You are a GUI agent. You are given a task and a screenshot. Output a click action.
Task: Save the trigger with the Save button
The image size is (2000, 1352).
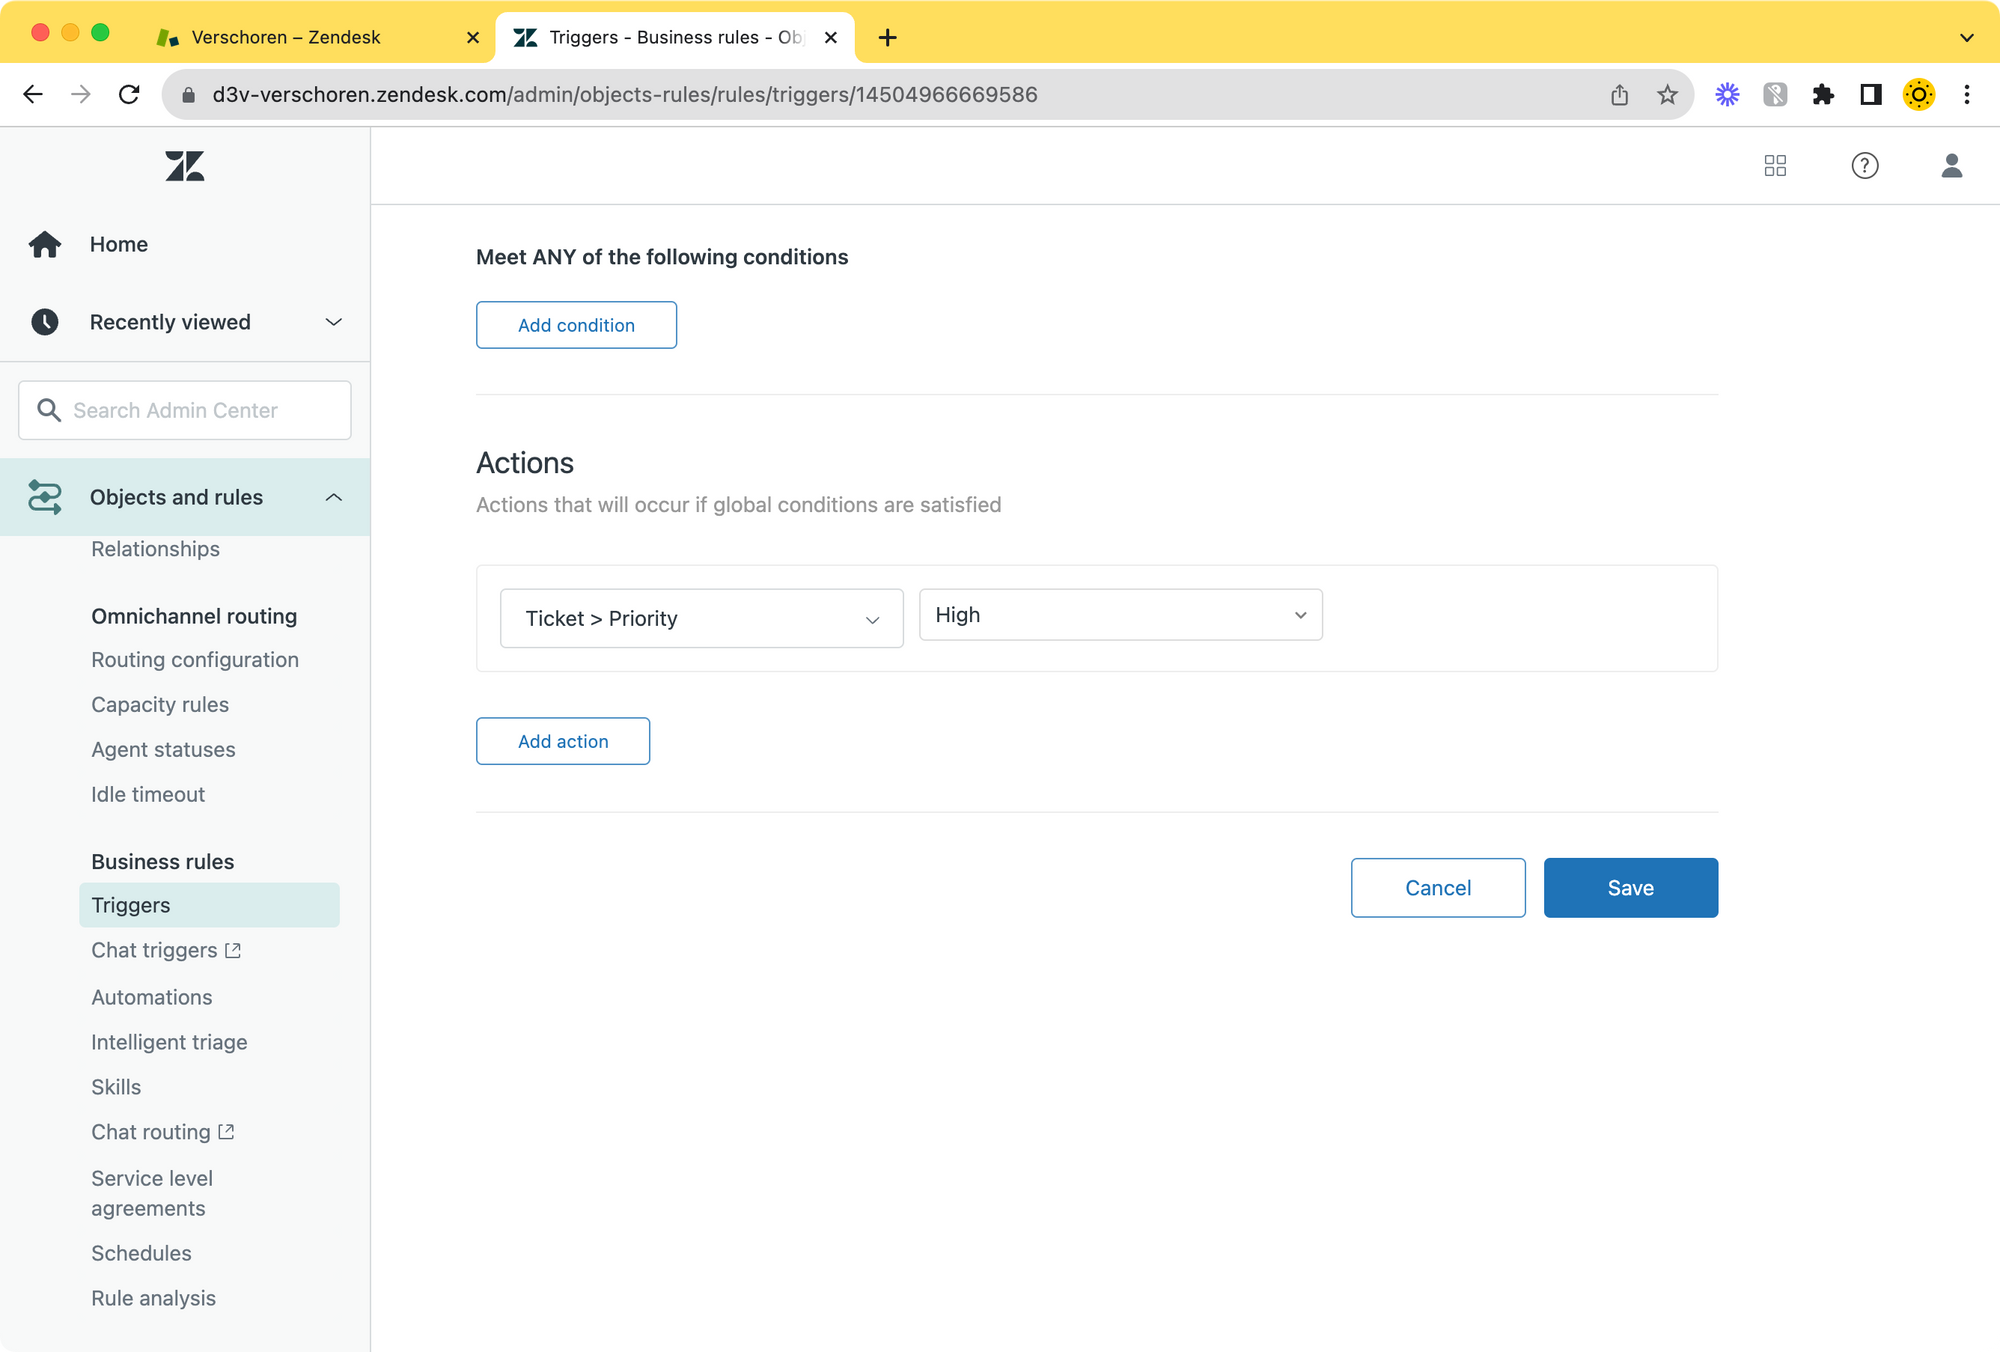1630,888
